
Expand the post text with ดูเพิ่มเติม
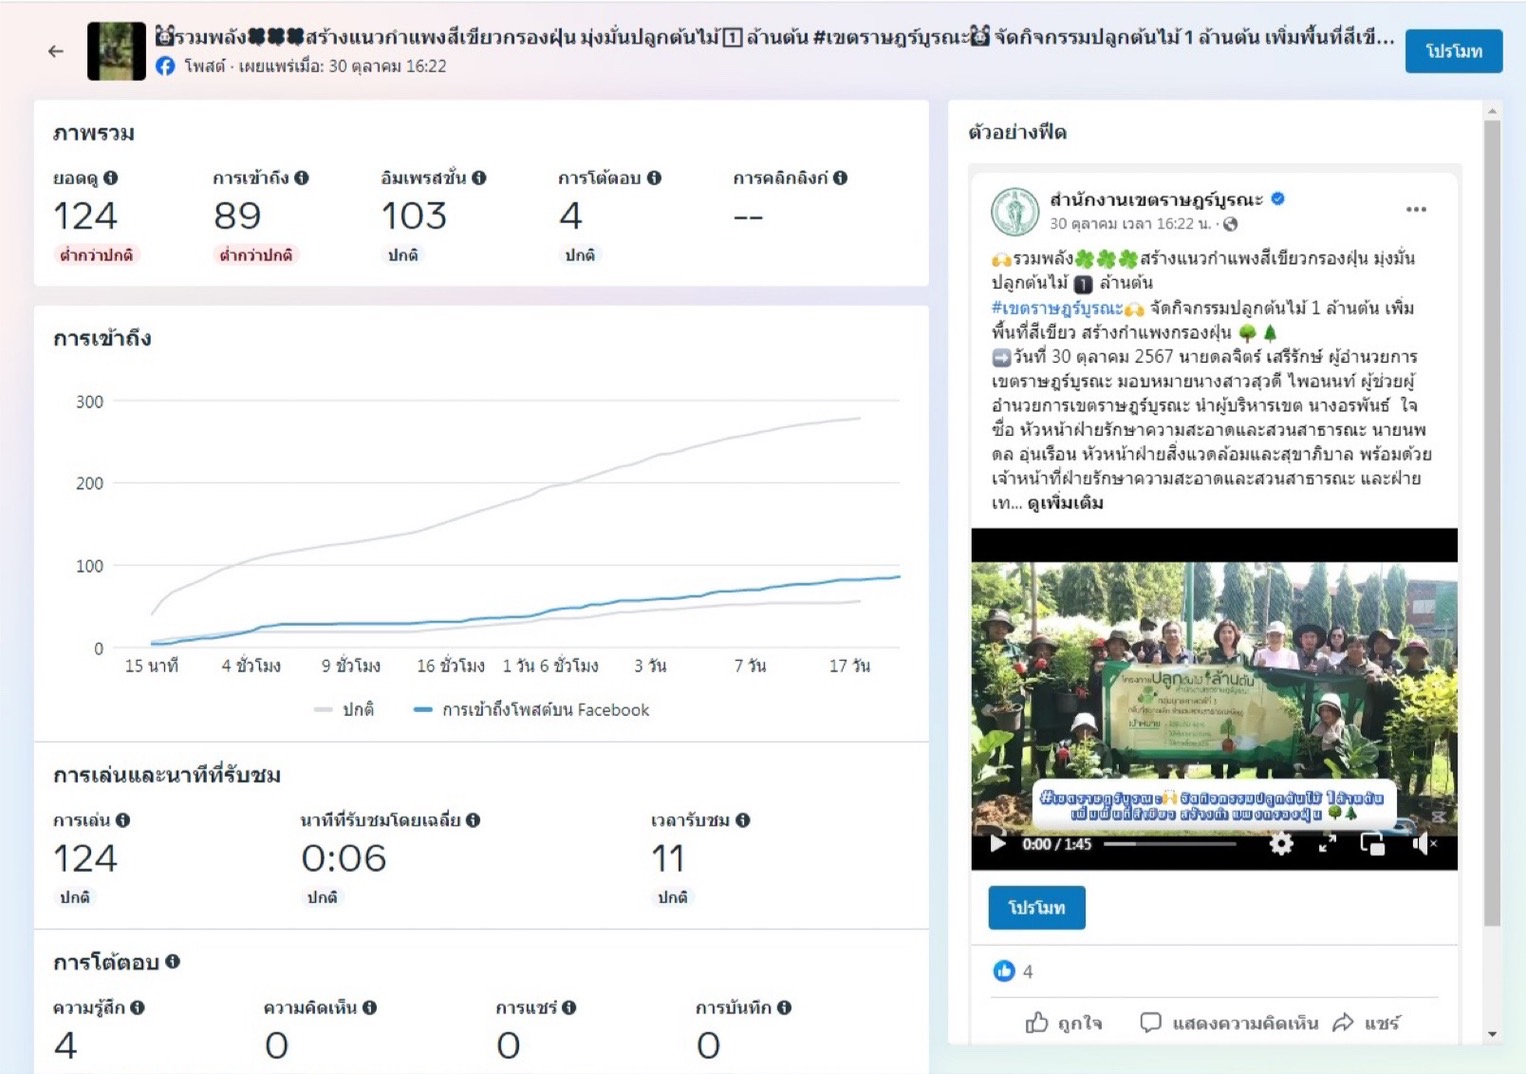click(x=1065, y=503)
